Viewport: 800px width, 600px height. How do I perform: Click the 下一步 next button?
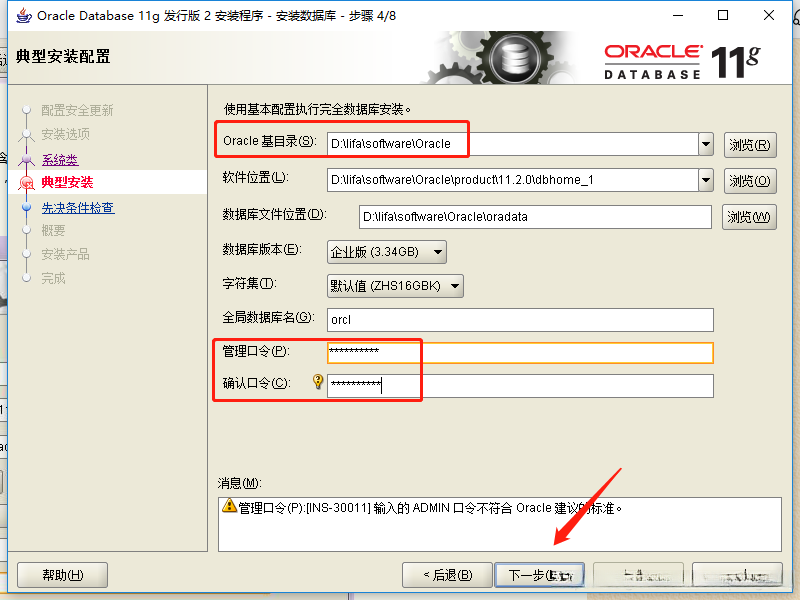[540, 576]
